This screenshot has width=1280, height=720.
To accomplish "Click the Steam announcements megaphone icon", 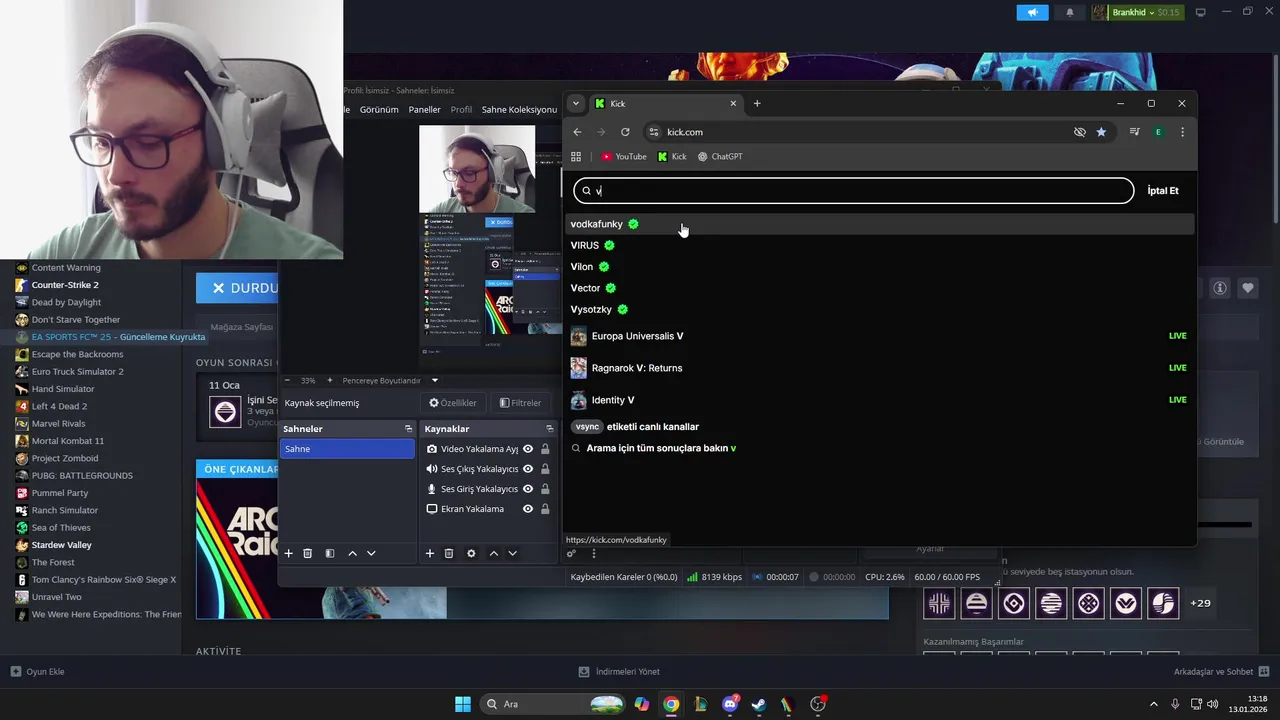I will pos(1032,12).
